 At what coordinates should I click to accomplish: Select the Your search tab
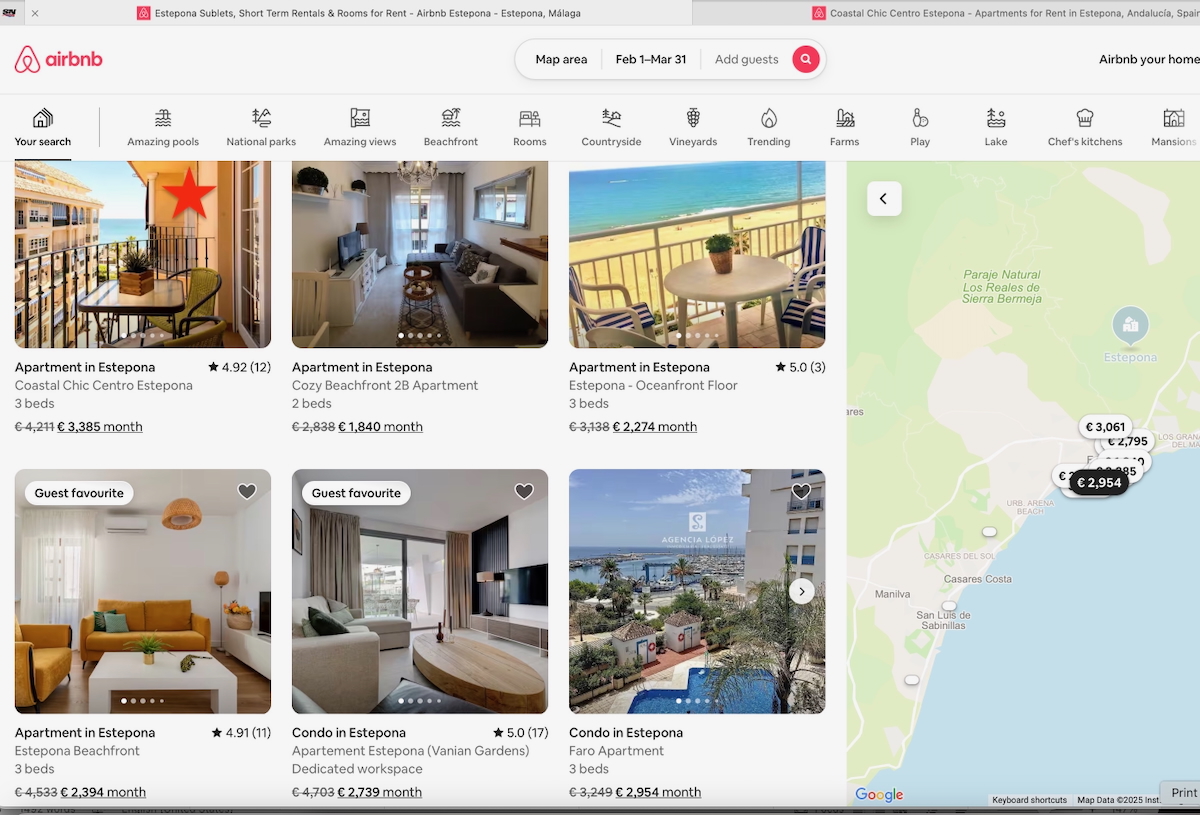click(43, 127)
